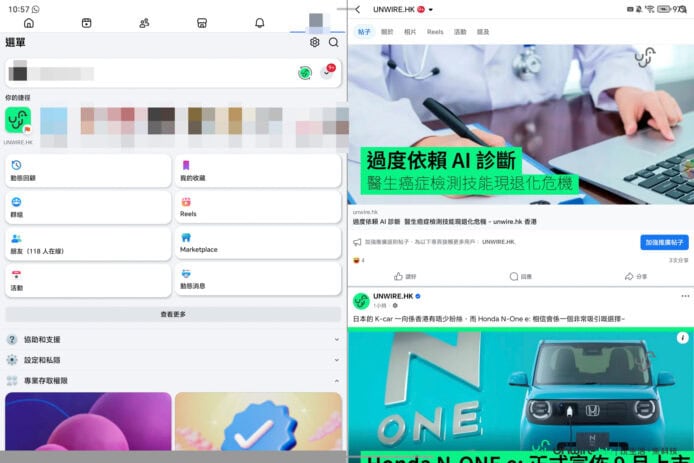The width and height of the screenshot is (694, 463).
Task: Switch to the 相片 tab
Action: 411,32
